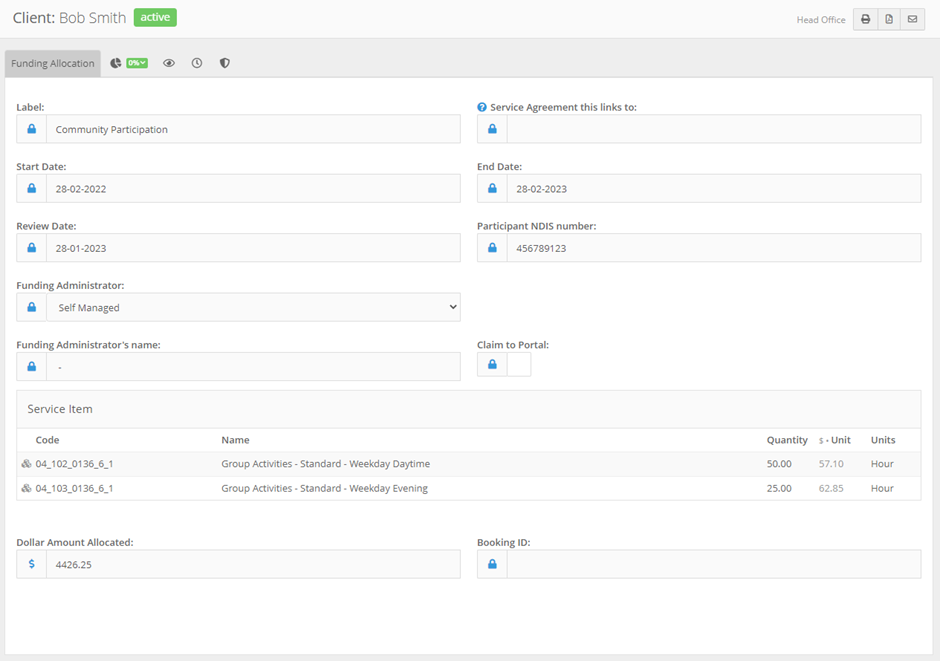
Task: Click the email envelope icon button
Action: 912,19
